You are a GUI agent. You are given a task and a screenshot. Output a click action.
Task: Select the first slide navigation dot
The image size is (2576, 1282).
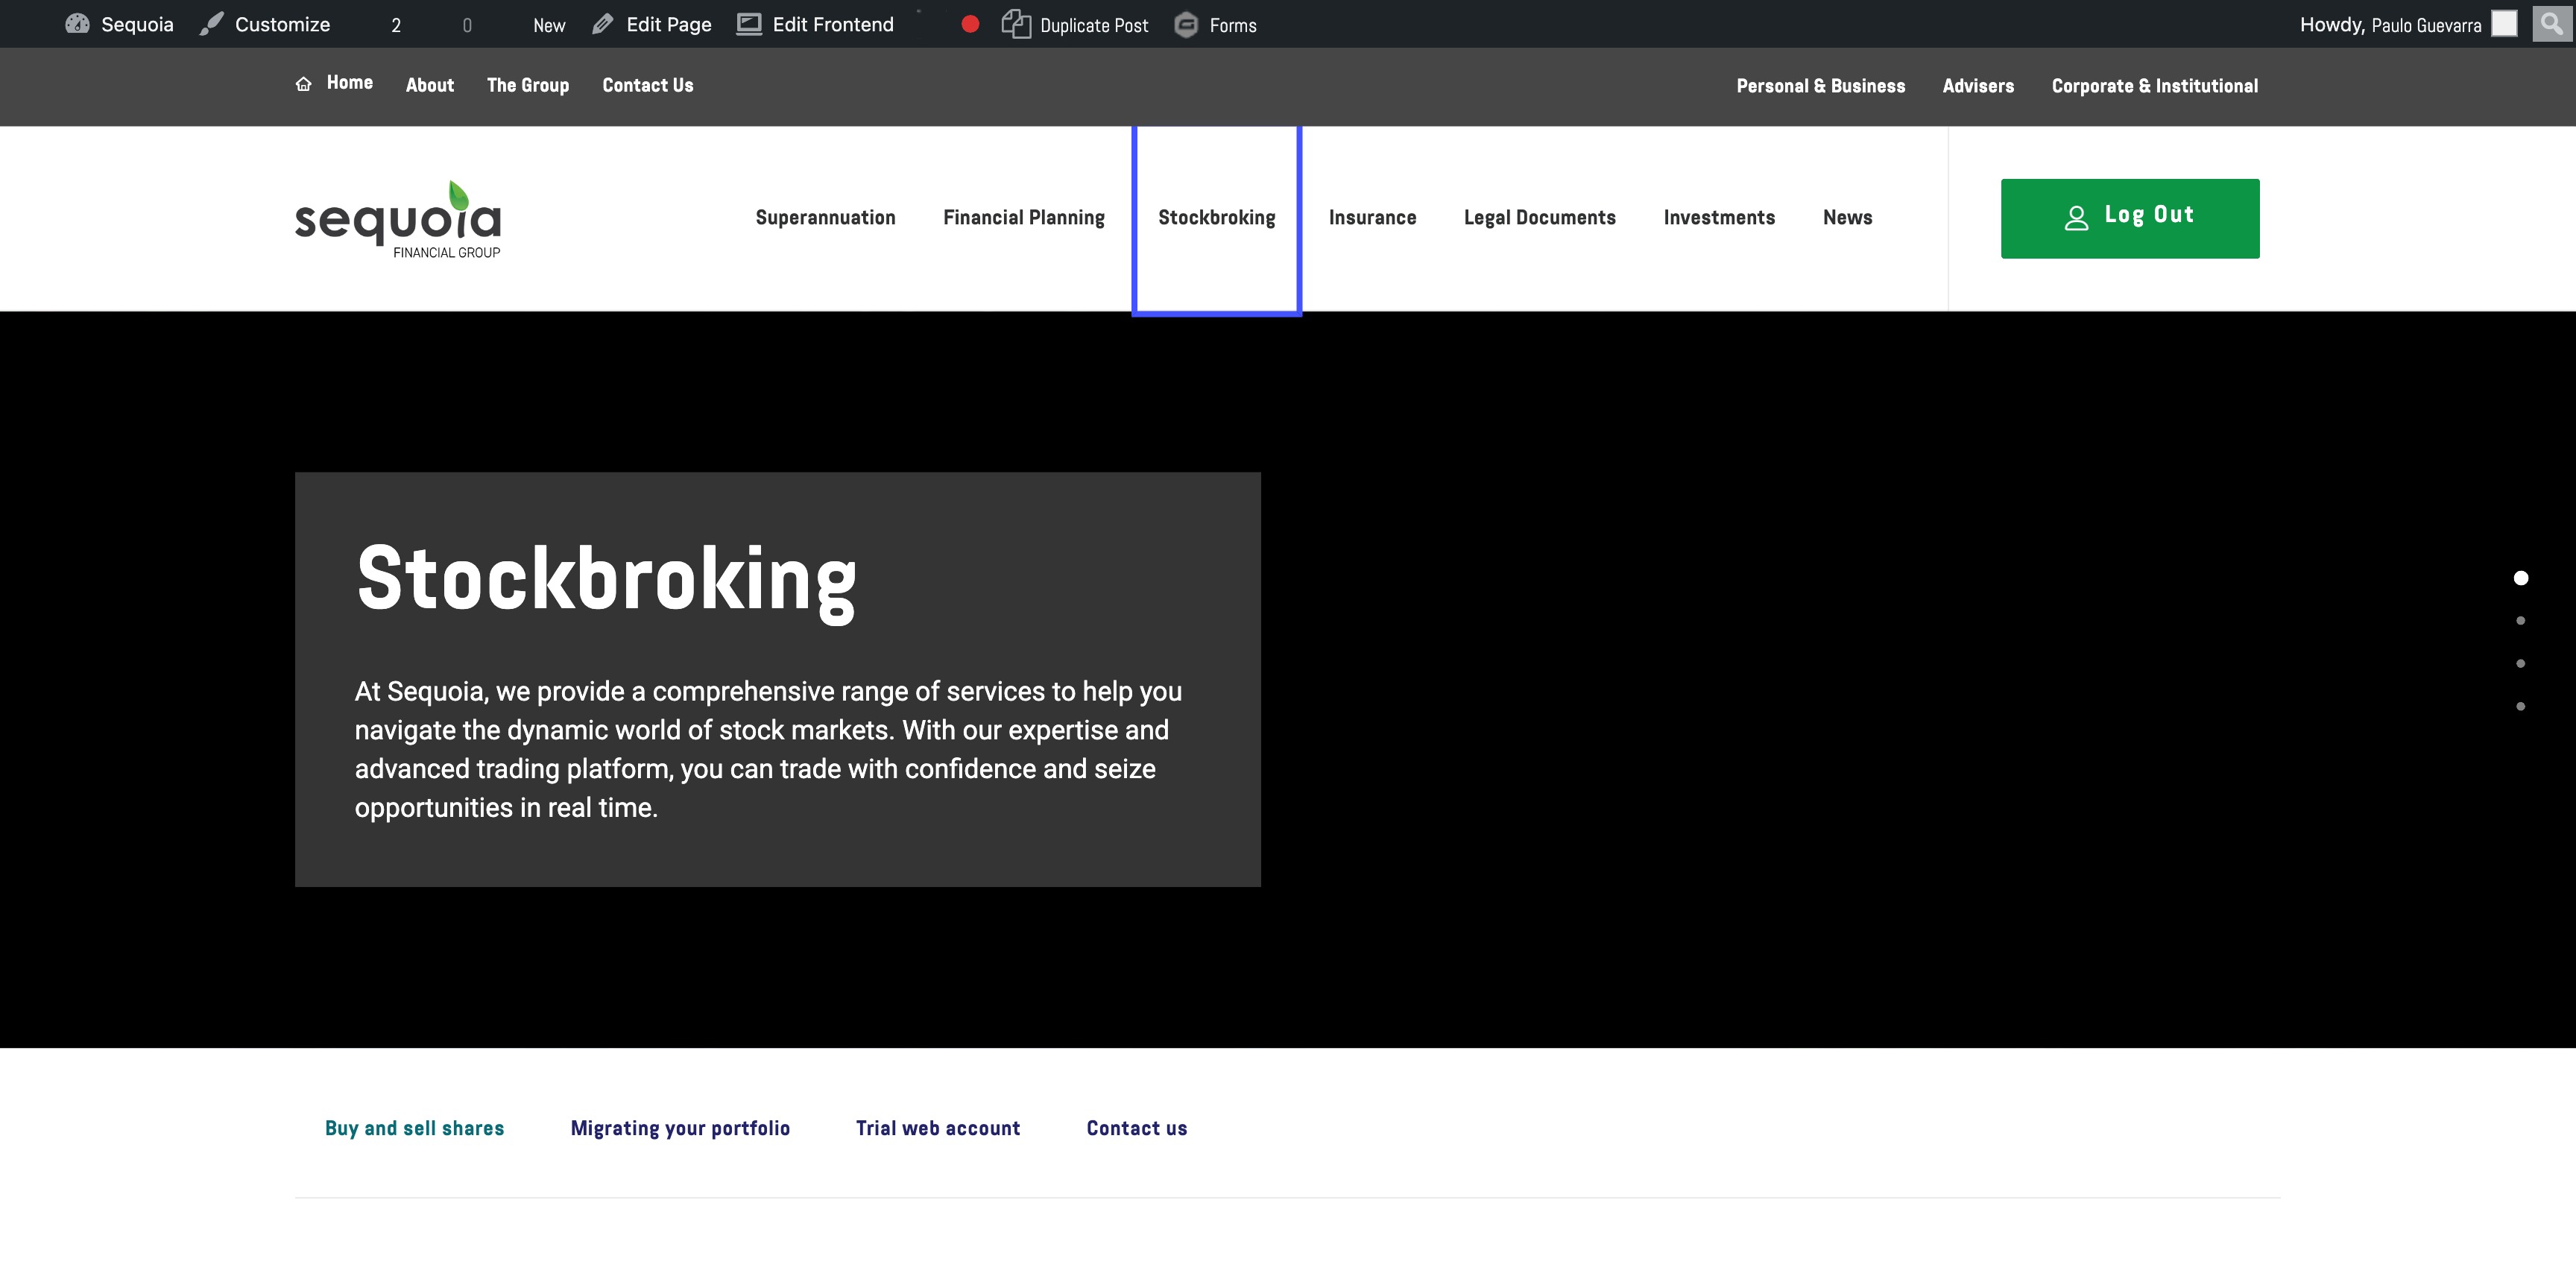2521,578
